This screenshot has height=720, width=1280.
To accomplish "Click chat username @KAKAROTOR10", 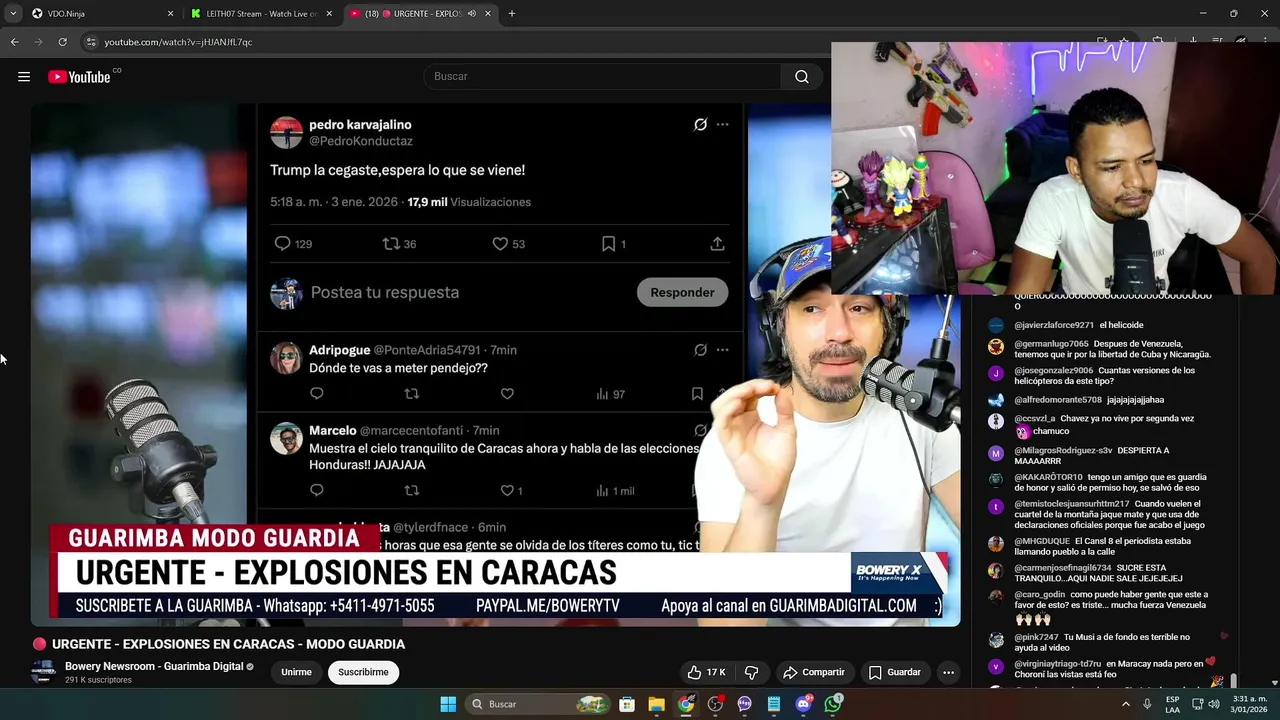I will tap(1048, 478).
